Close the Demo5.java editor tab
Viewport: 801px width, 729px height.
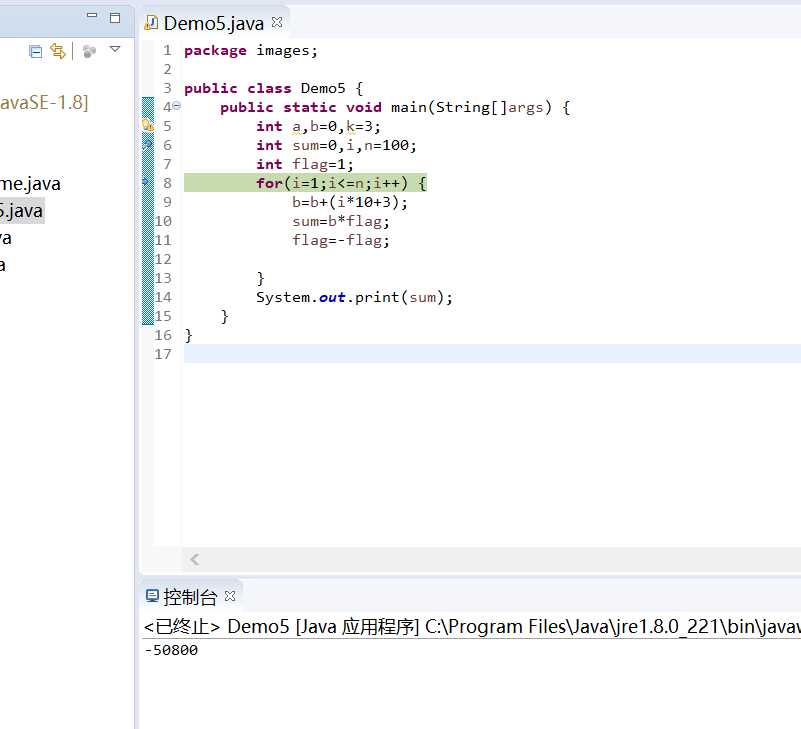[277, 22]
